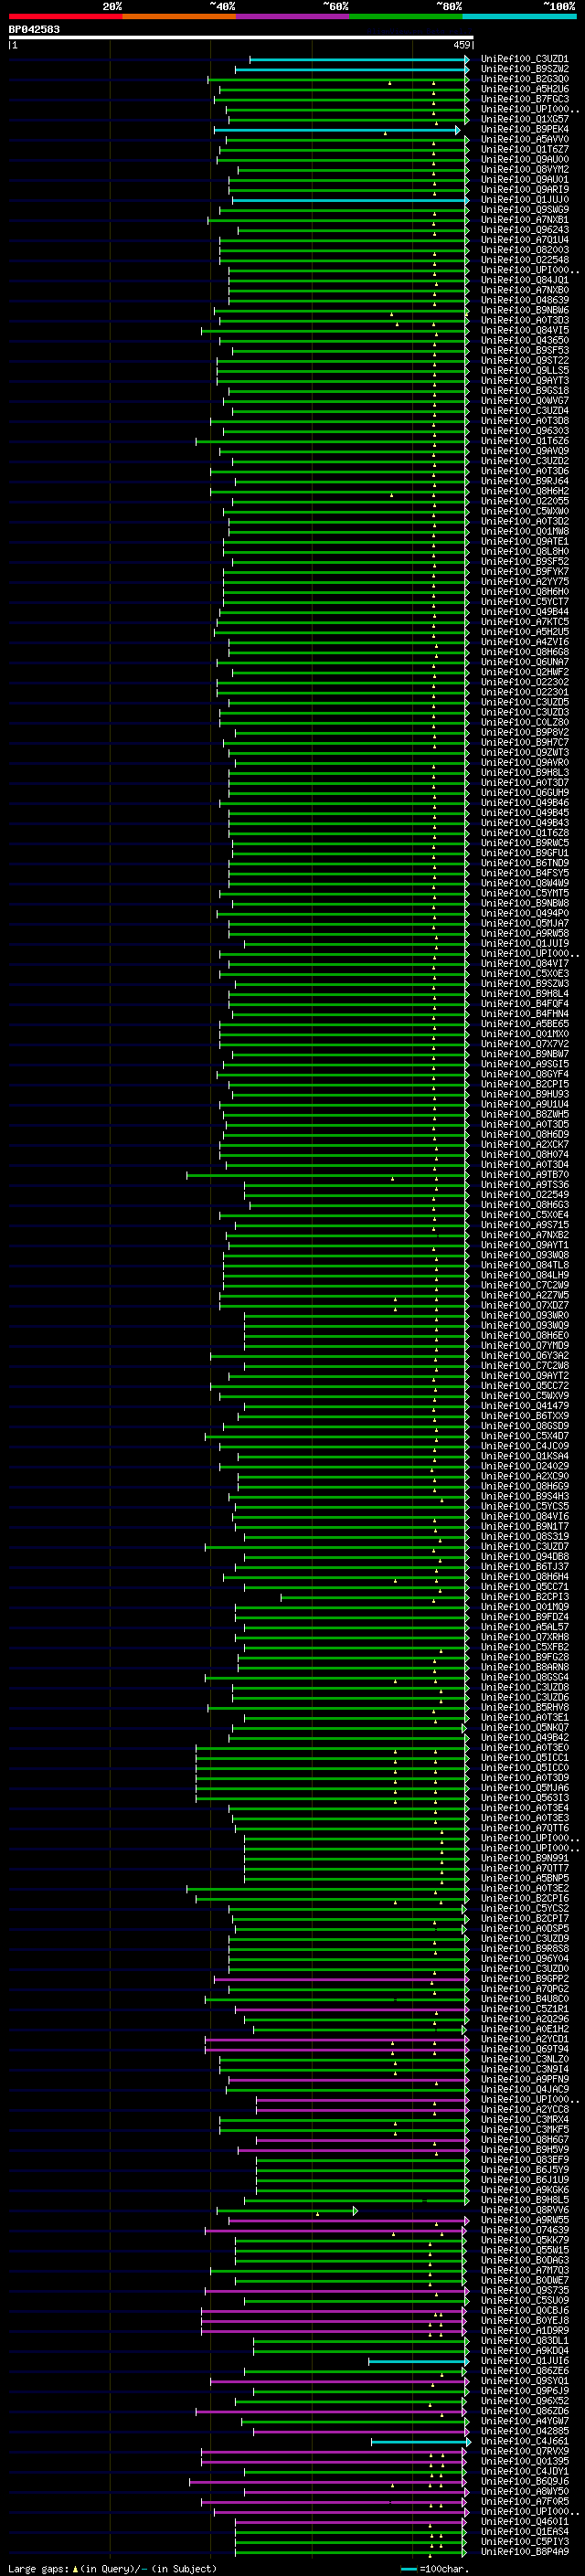Select the UniRef100_Q9ARI9 label
This screenshot has height=2576, width=585.
(525, 190)
